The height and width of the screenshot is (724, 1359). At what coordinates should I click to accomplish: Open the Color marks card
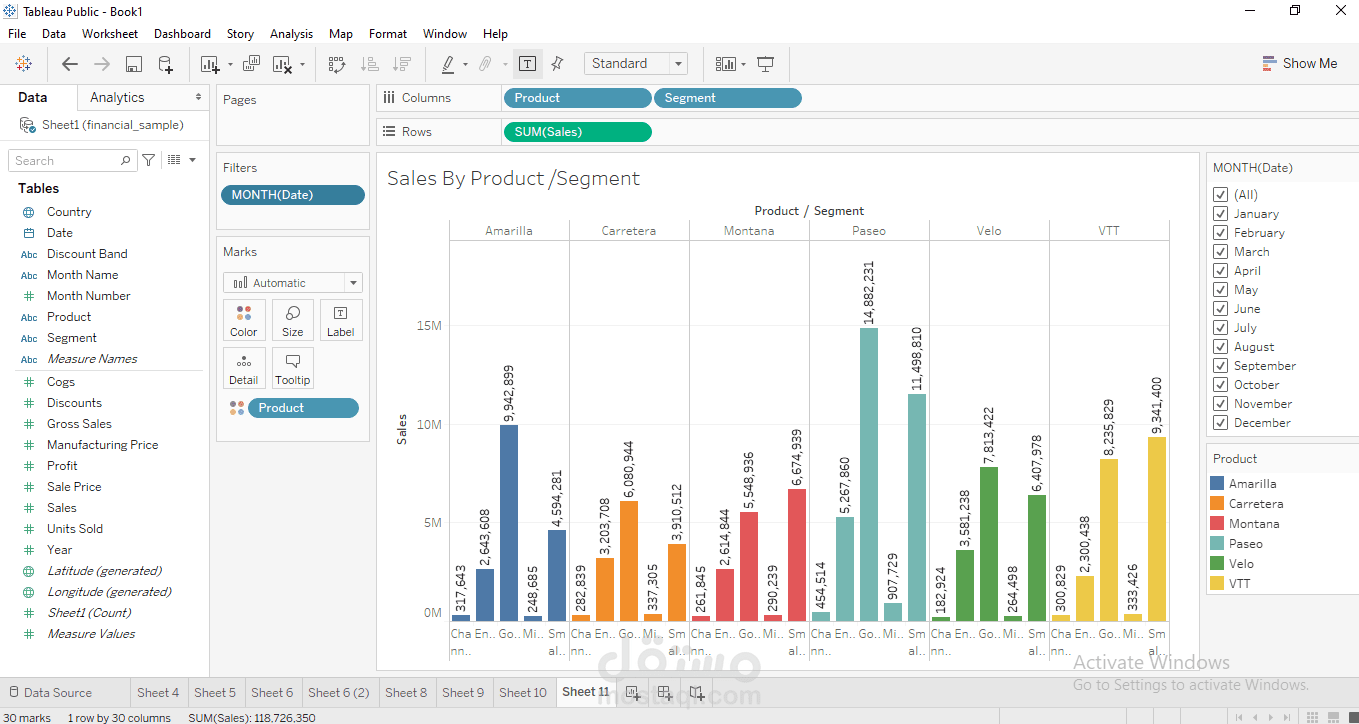pos(244,320)
